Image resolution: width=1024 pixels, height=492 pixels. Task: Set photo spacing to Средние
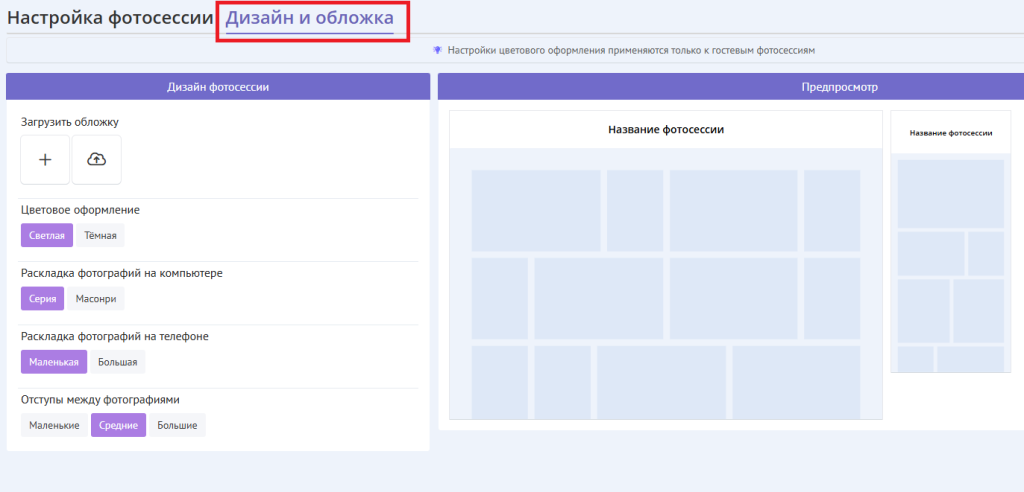118,425
